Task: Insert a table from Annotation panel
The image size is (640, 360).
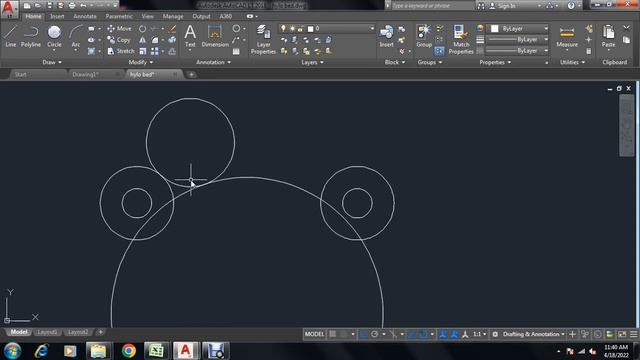Action: pos(236,51)
